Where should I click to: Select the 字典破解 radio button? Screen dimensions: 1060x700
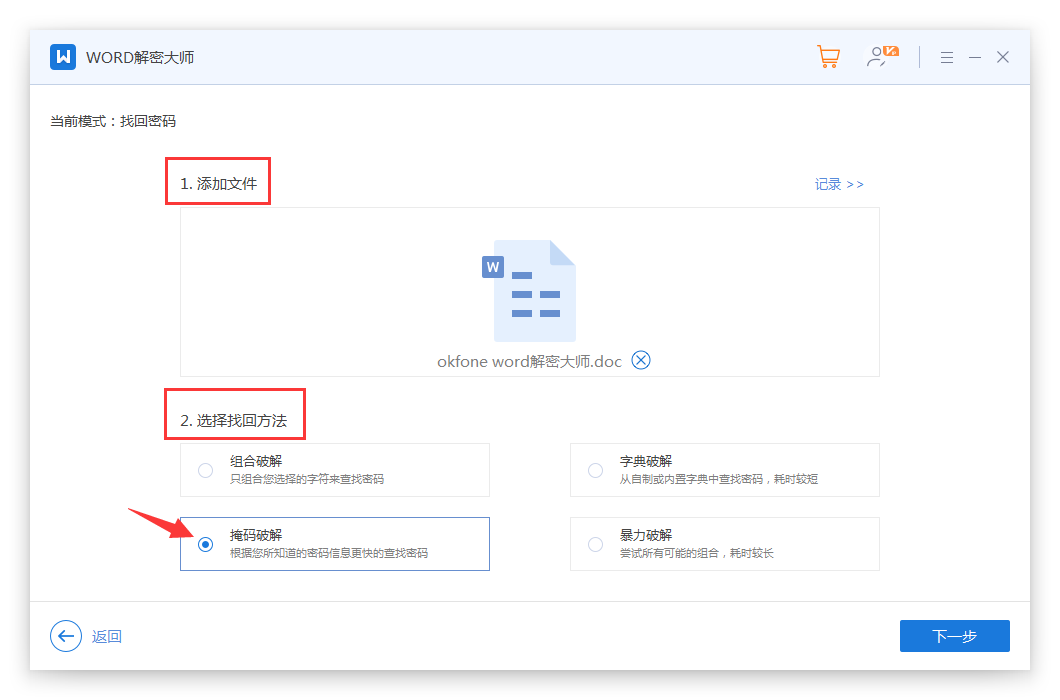[596, 470]
